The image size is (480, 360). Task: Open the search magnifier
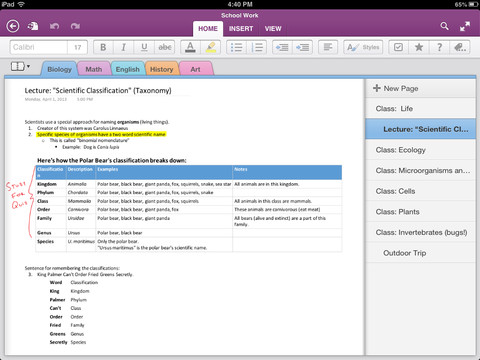click(x=444, y=26)
